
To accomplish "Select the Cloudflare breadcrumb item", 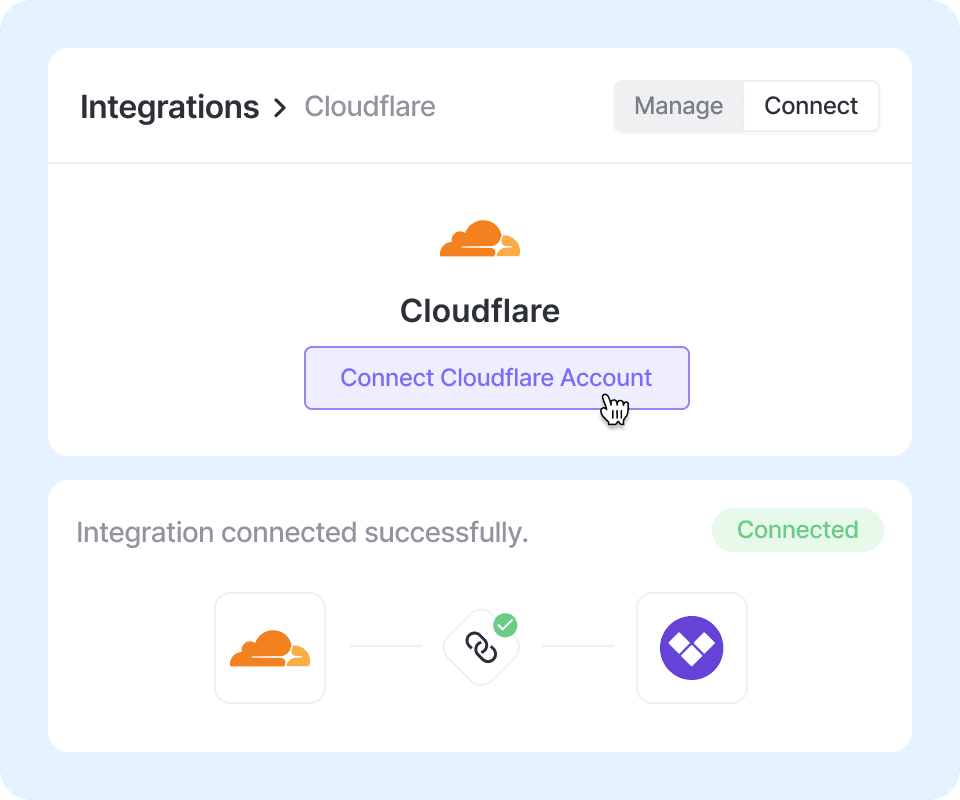I will pos(370,107).
